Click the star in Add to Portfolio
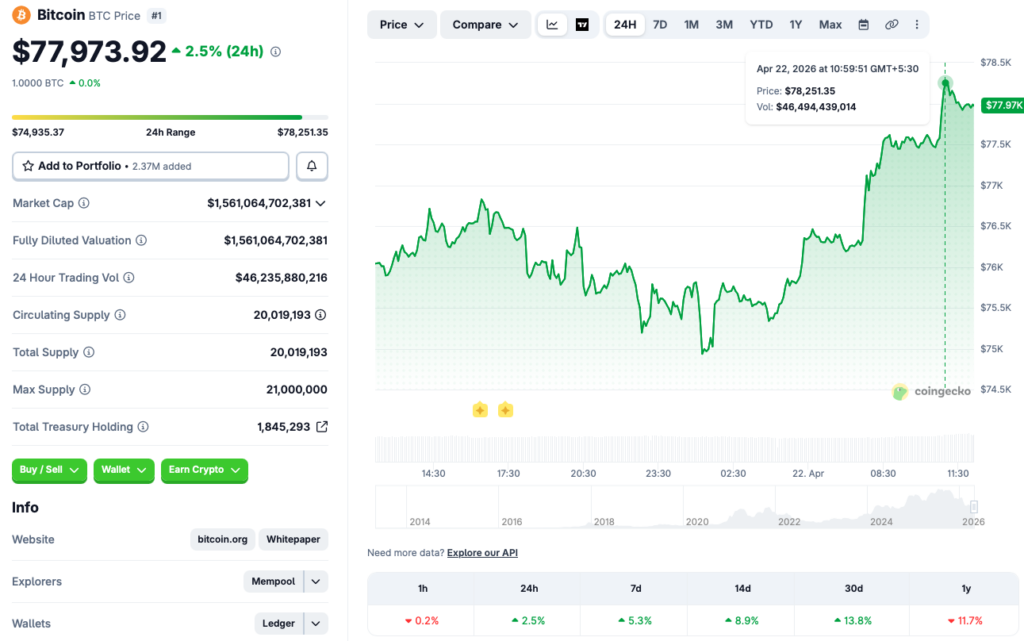 click(x=27, y=165)
